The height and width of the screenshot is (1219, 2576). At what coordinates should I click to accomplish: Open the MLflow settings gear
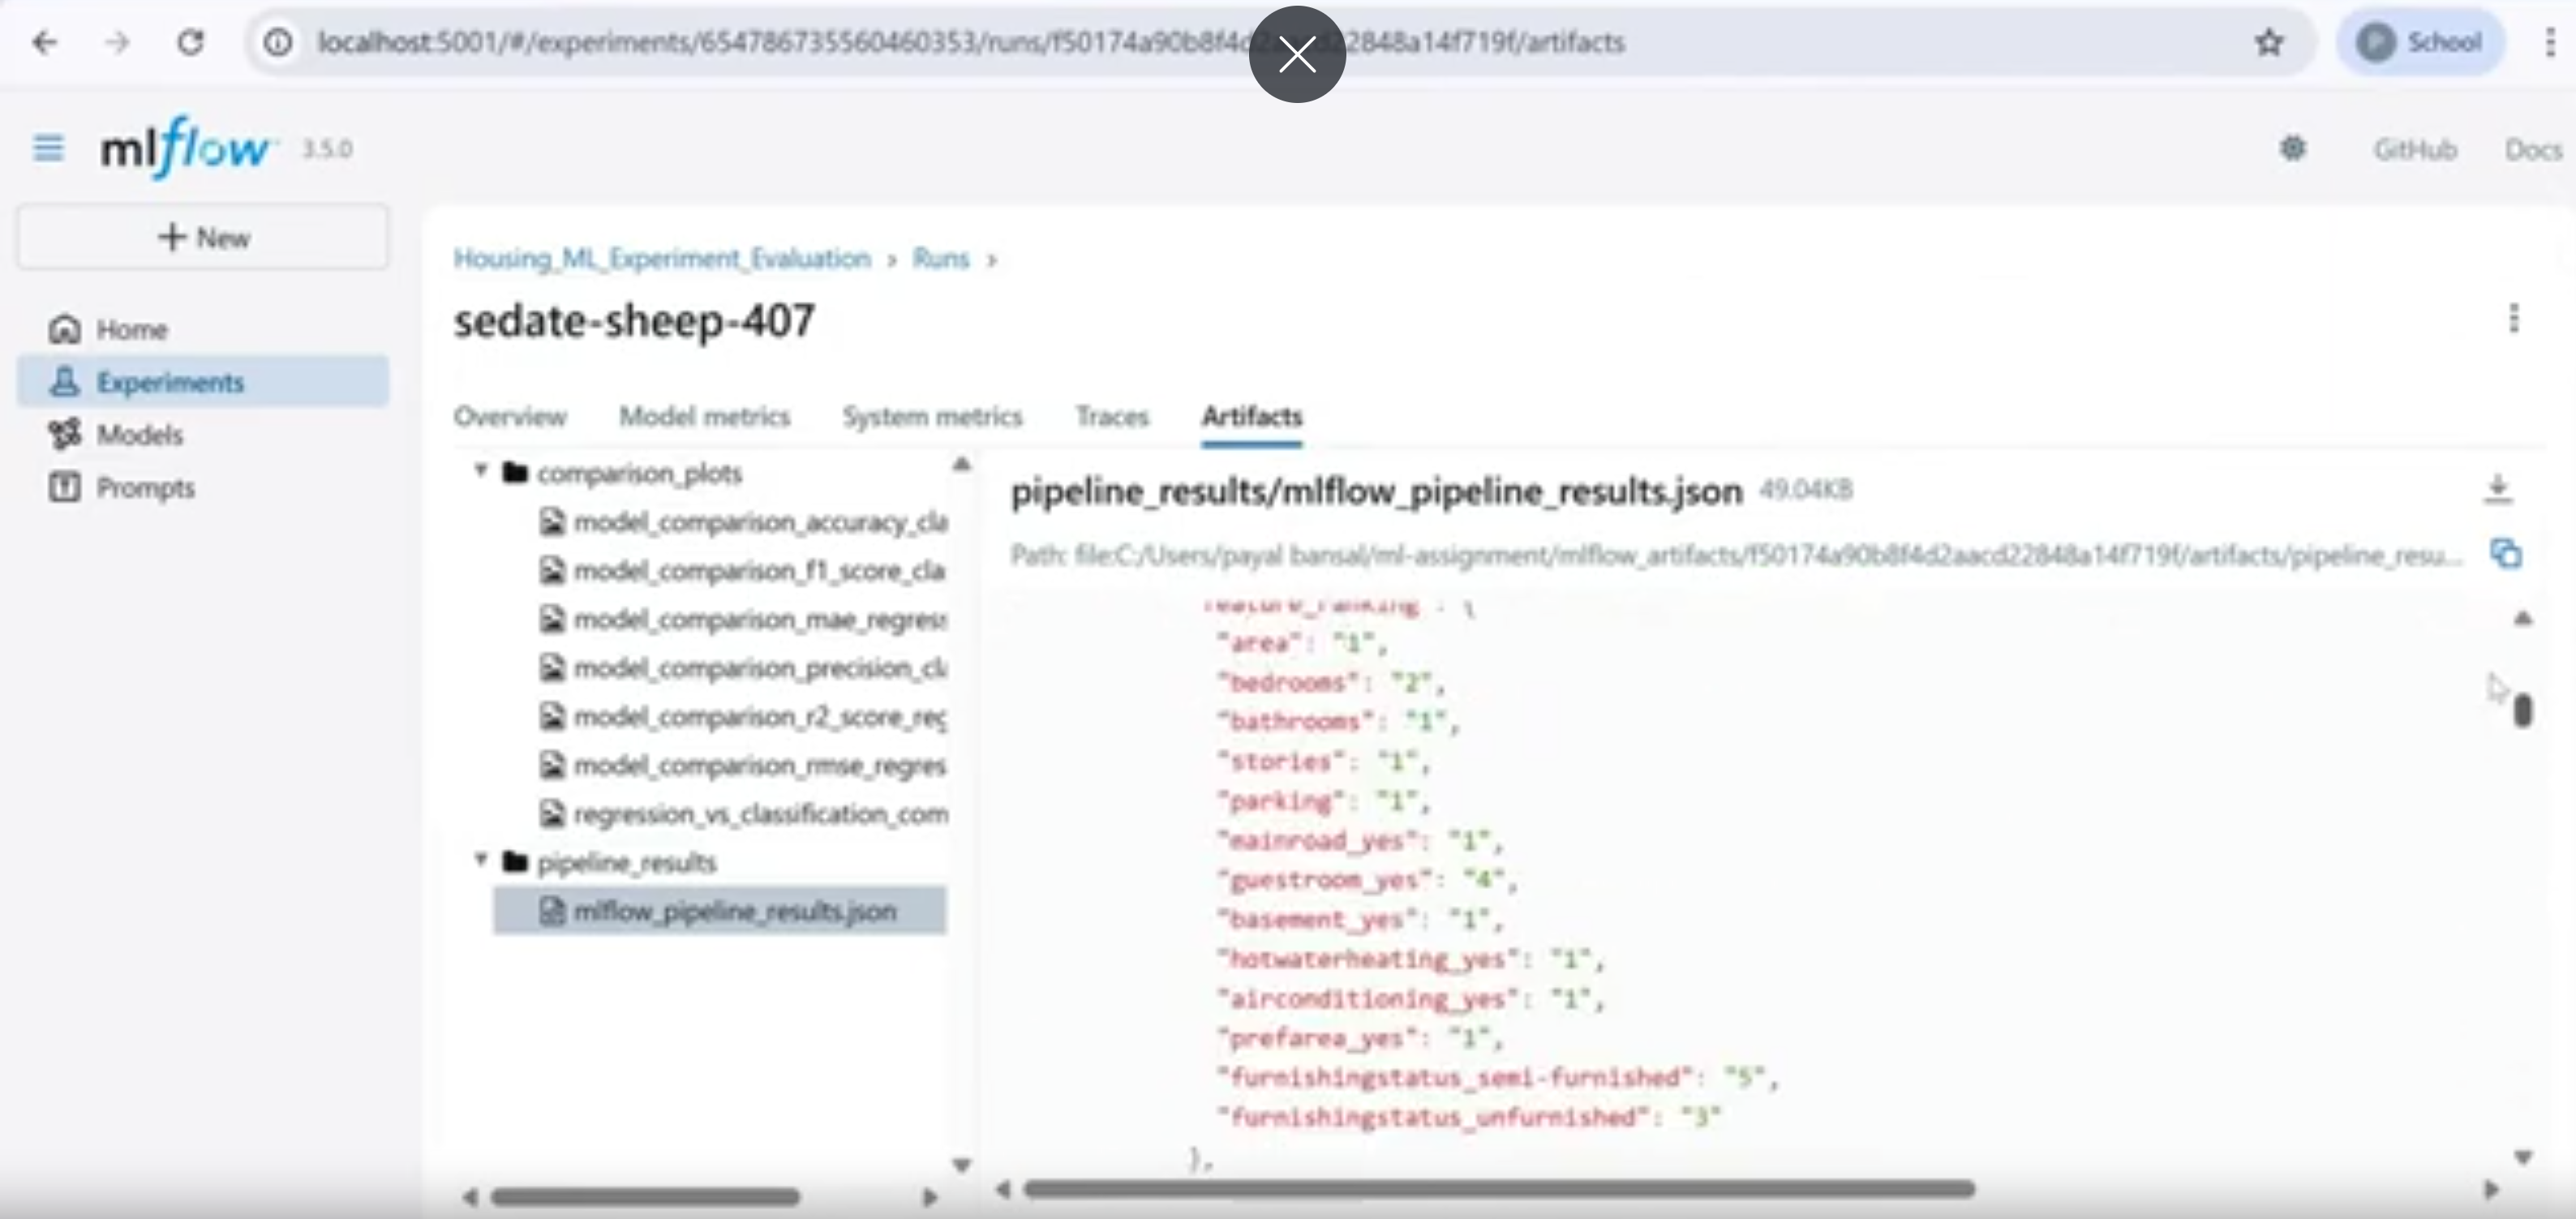pyautogui.click(x=2293, y=148)
